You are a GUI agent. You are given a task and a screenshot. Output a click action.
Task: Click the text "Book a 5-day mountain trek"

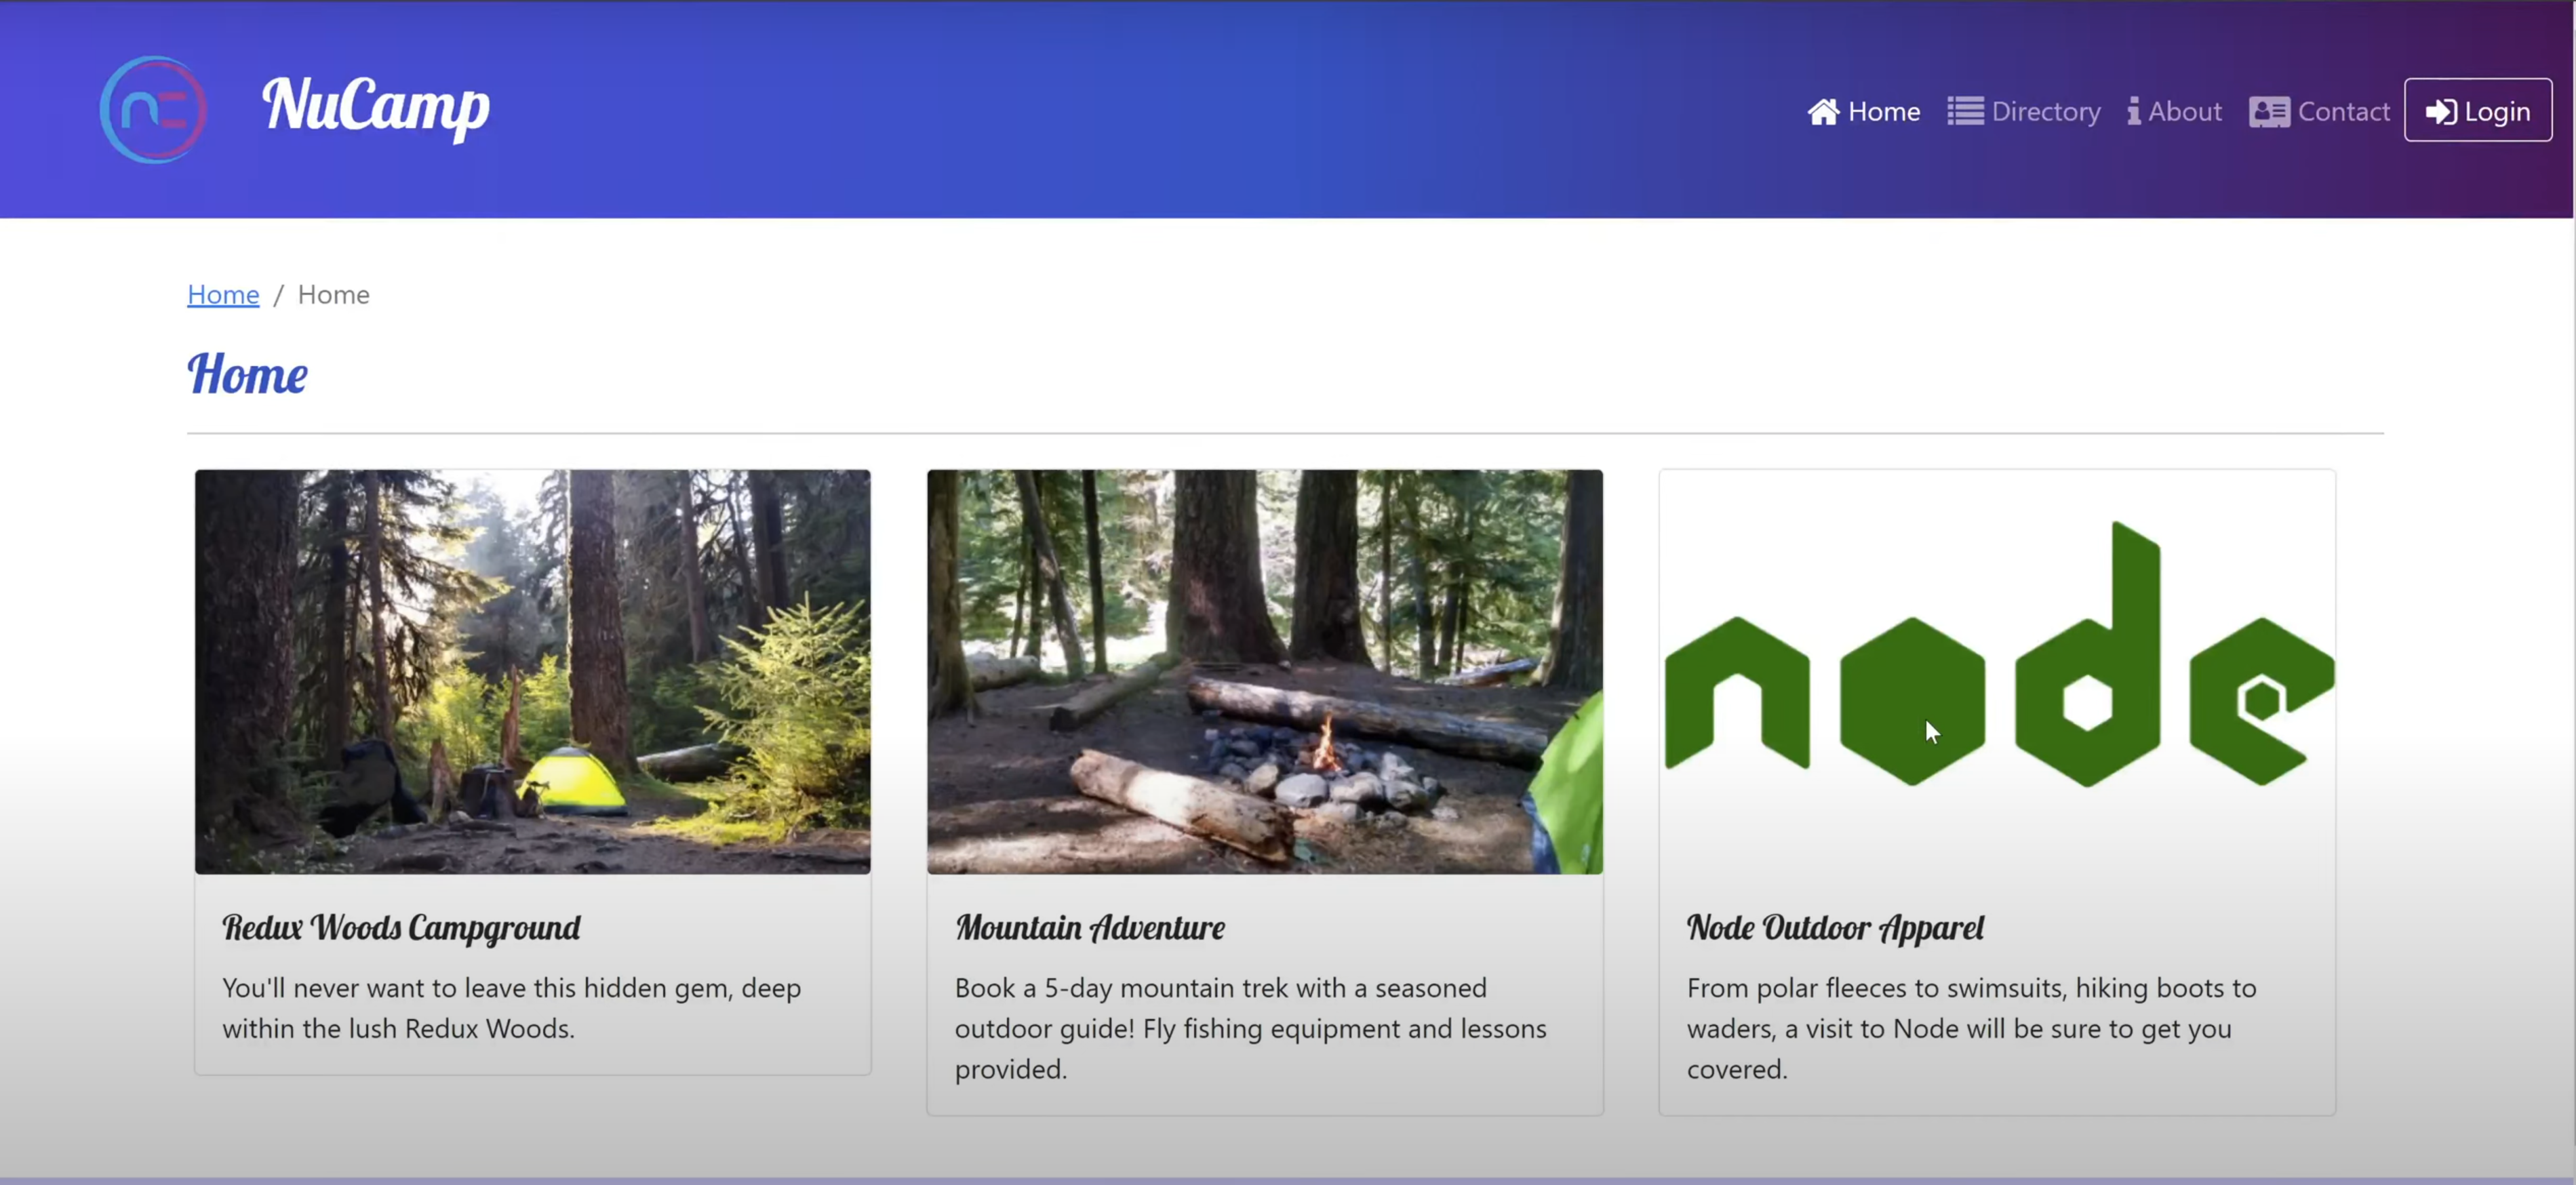pos(1250,1028)
